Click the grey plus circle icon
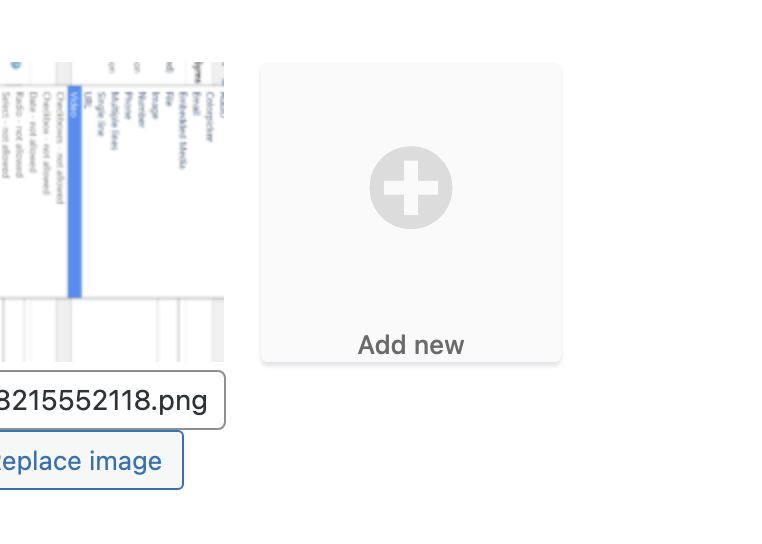Image resolution: width=762 pixels, height=544 pixels. [411, 188]
